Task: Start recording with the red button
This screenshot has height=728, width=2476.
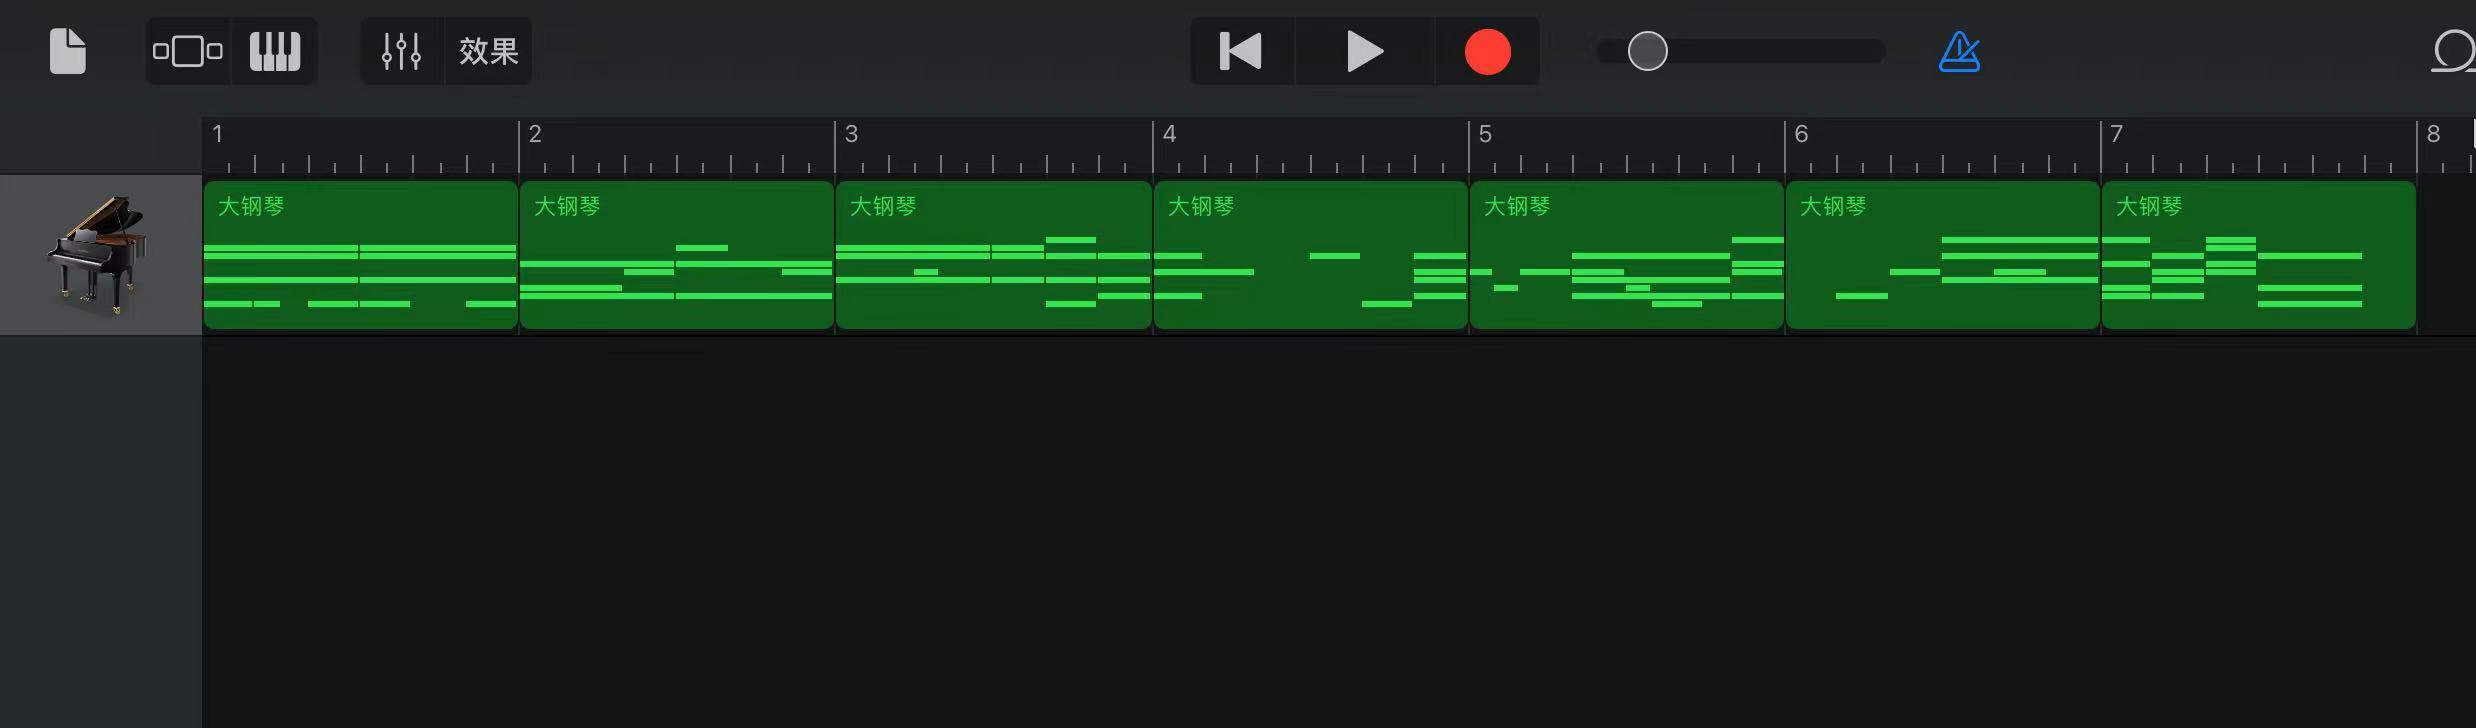Action: [x=1488, y=52]
